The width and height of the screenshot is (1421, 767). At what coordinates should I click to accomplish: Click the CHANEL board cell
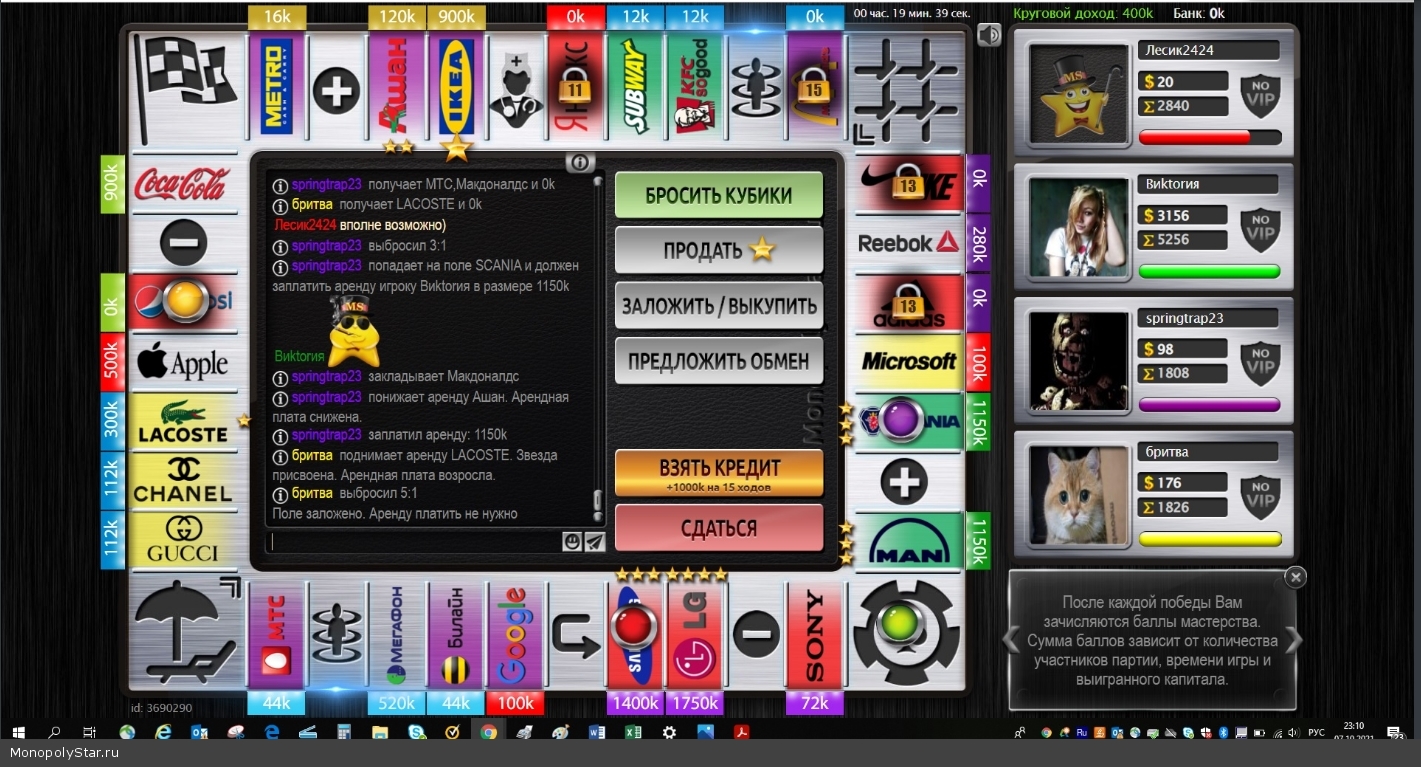pos(184,481)
